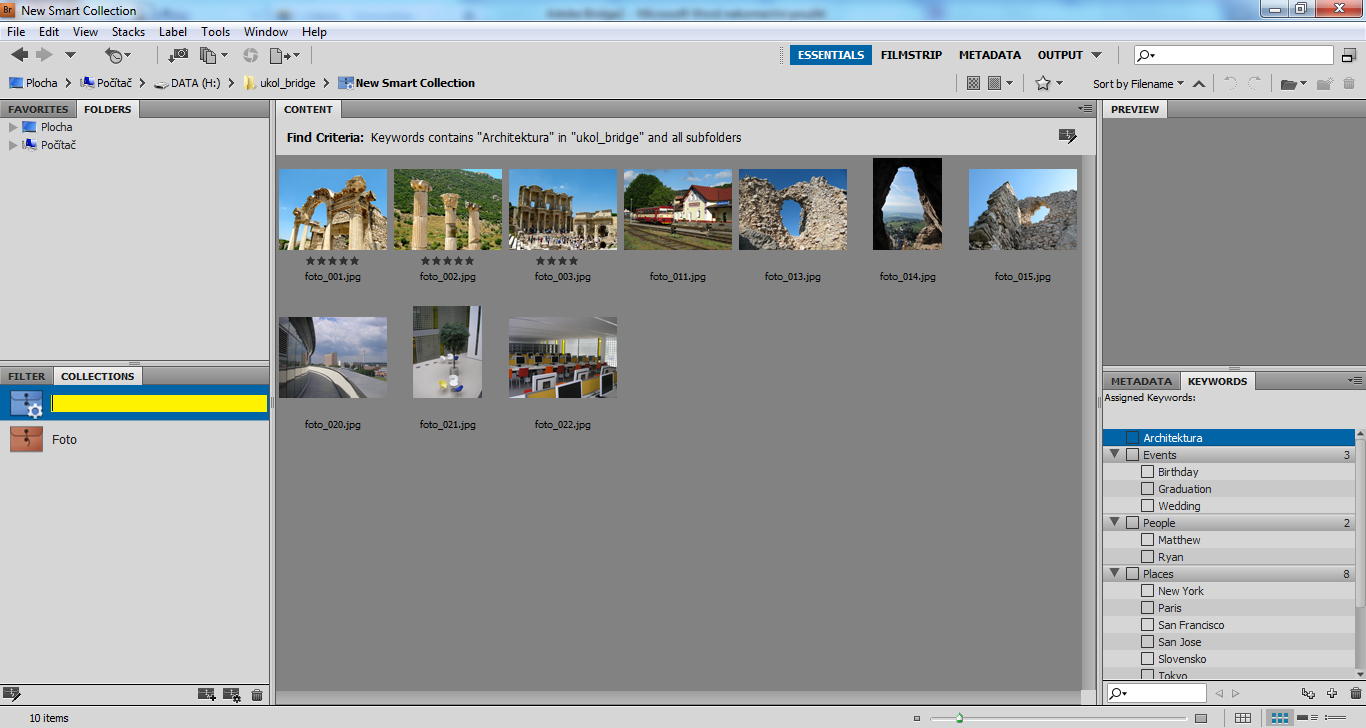Viewport: 1366px width, 728px height.
Task: Switch to the Filter panel tab
Action: (27, 376)
